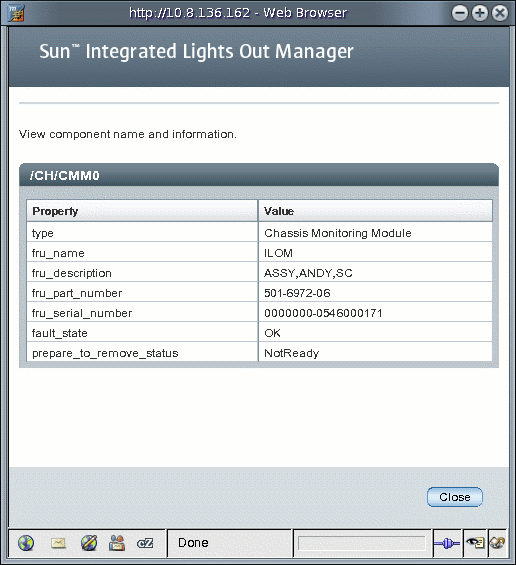The image size is (516, 565).
Task: Click the window title 'http://10.8.136.162 - Web Browser'
Action: coord(238,13)
